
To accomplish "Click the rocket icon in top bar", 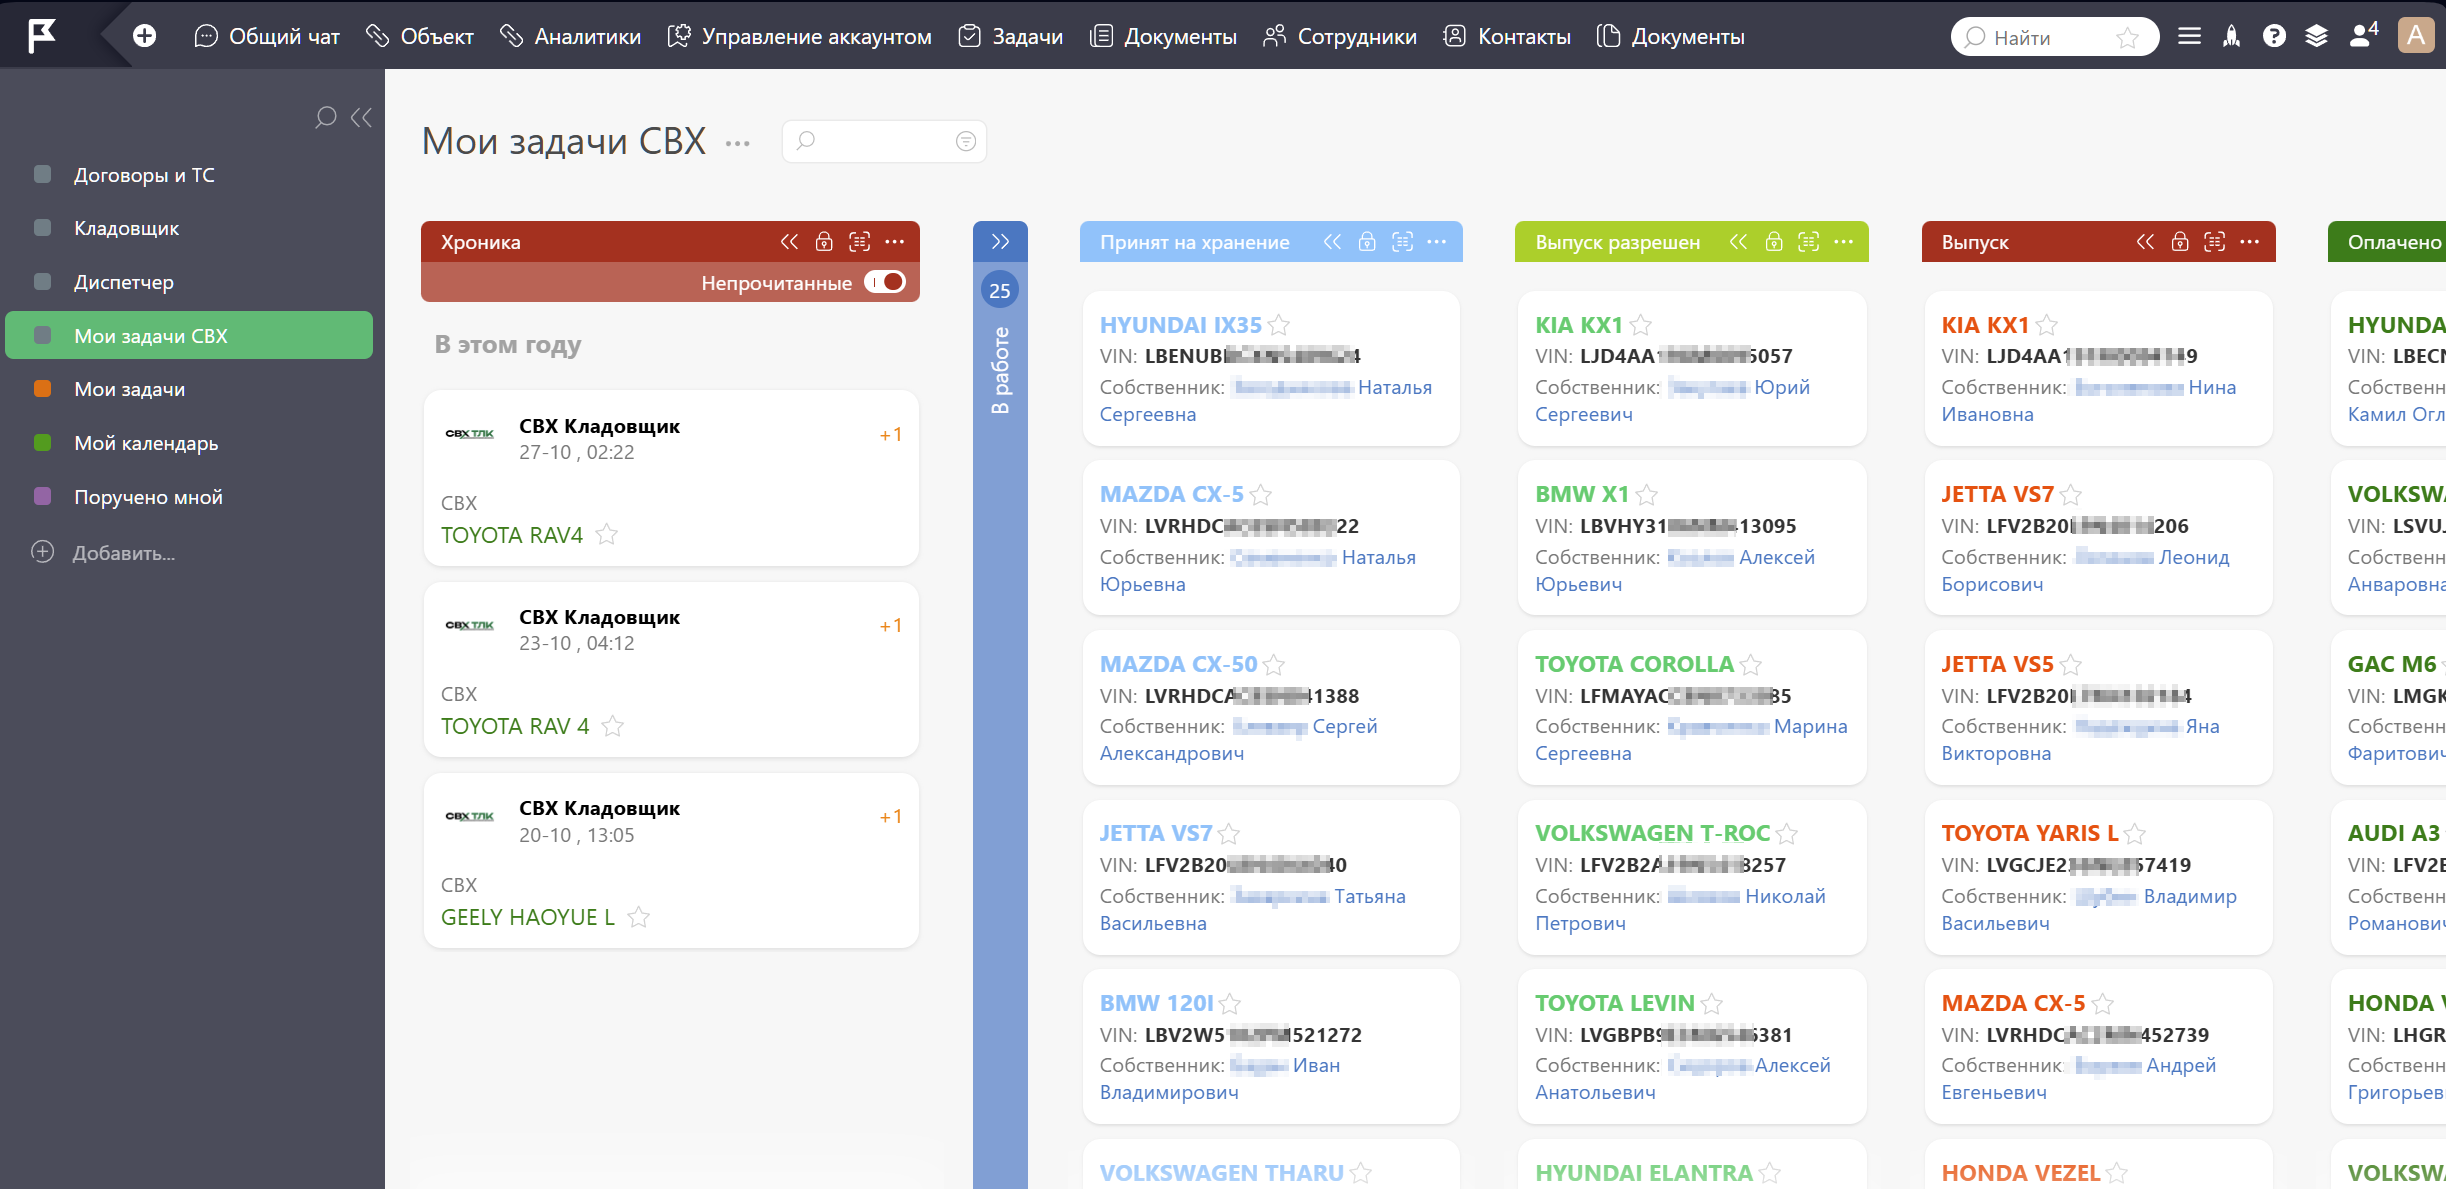I will (x=2231, y=36).
